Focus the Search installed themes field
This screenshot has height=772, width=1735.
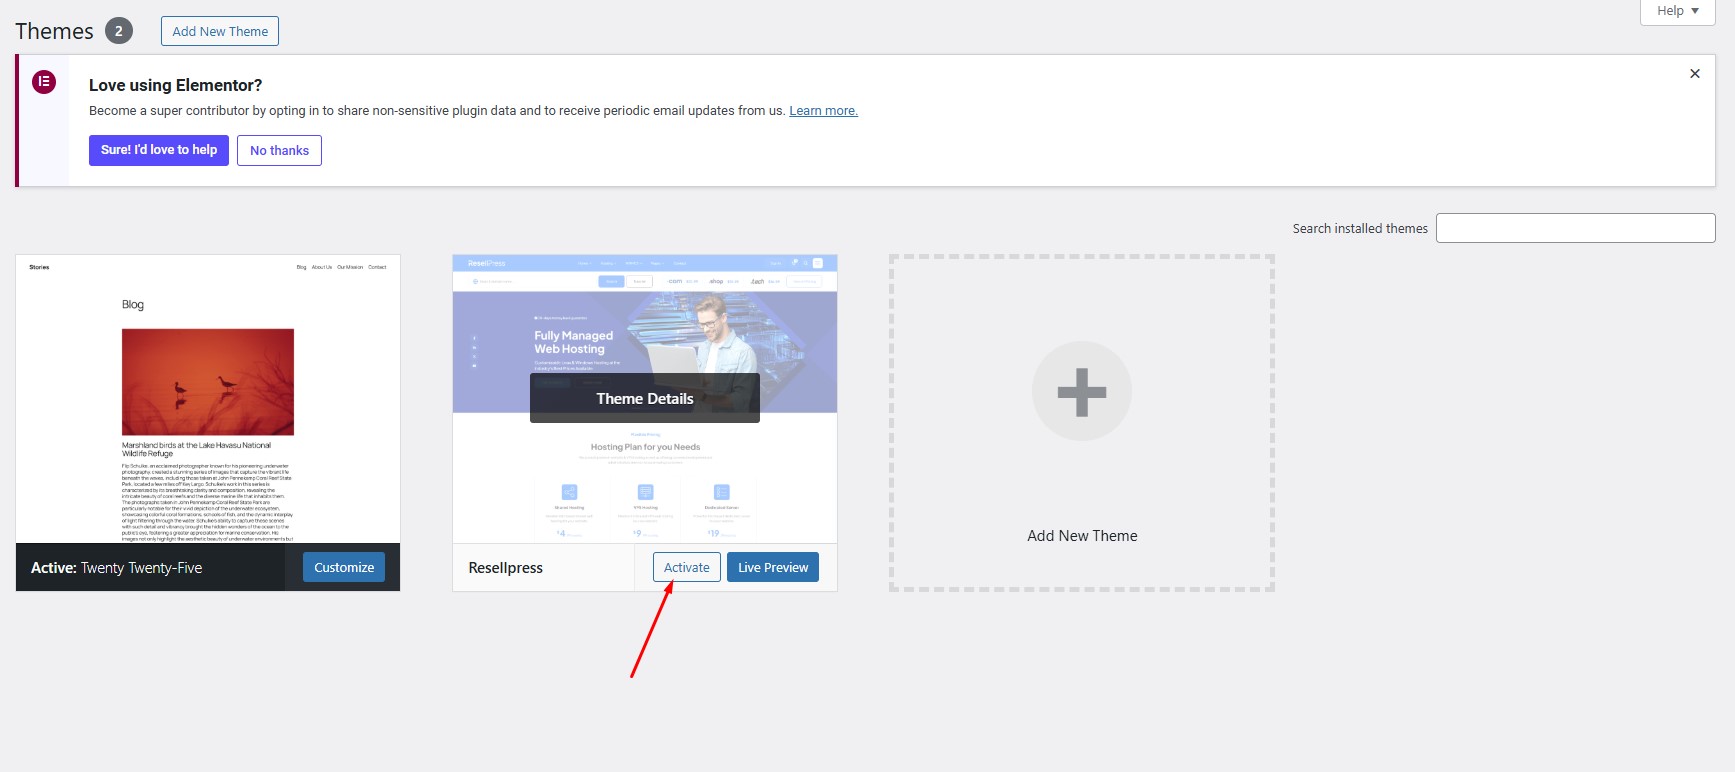(x=1575, y=228)
